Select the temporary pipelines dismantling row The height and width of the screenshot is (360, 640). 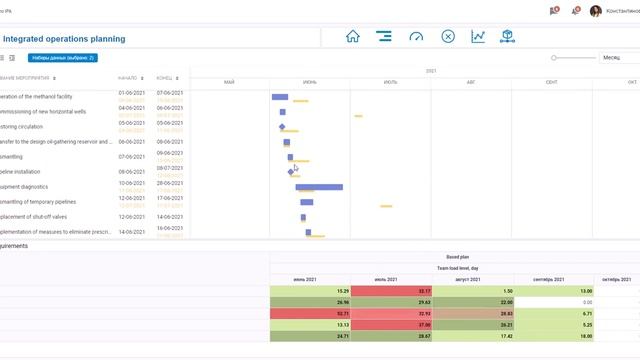point(94,202)
